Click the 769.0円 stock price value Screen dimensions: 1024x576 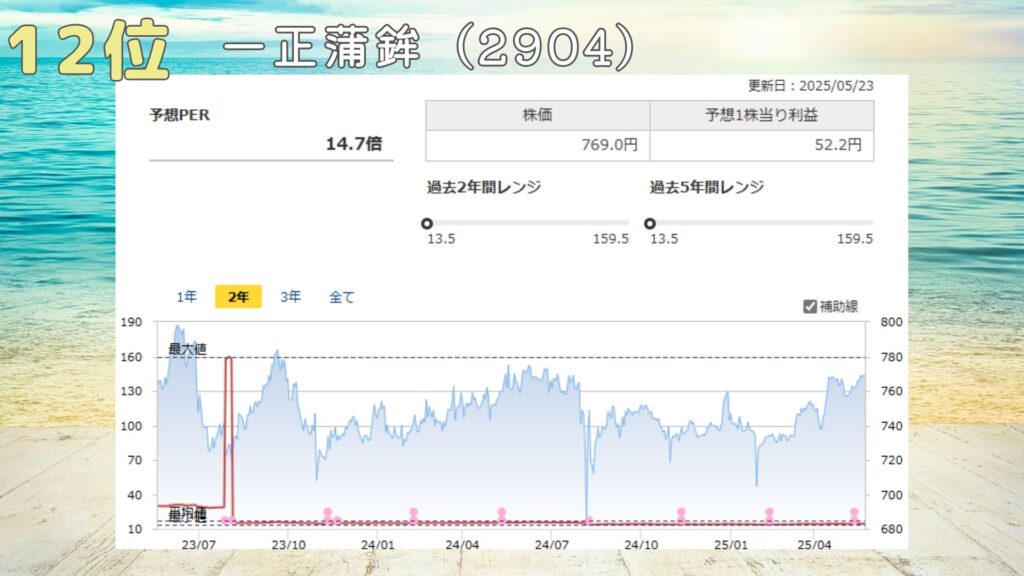coord(609,145)
